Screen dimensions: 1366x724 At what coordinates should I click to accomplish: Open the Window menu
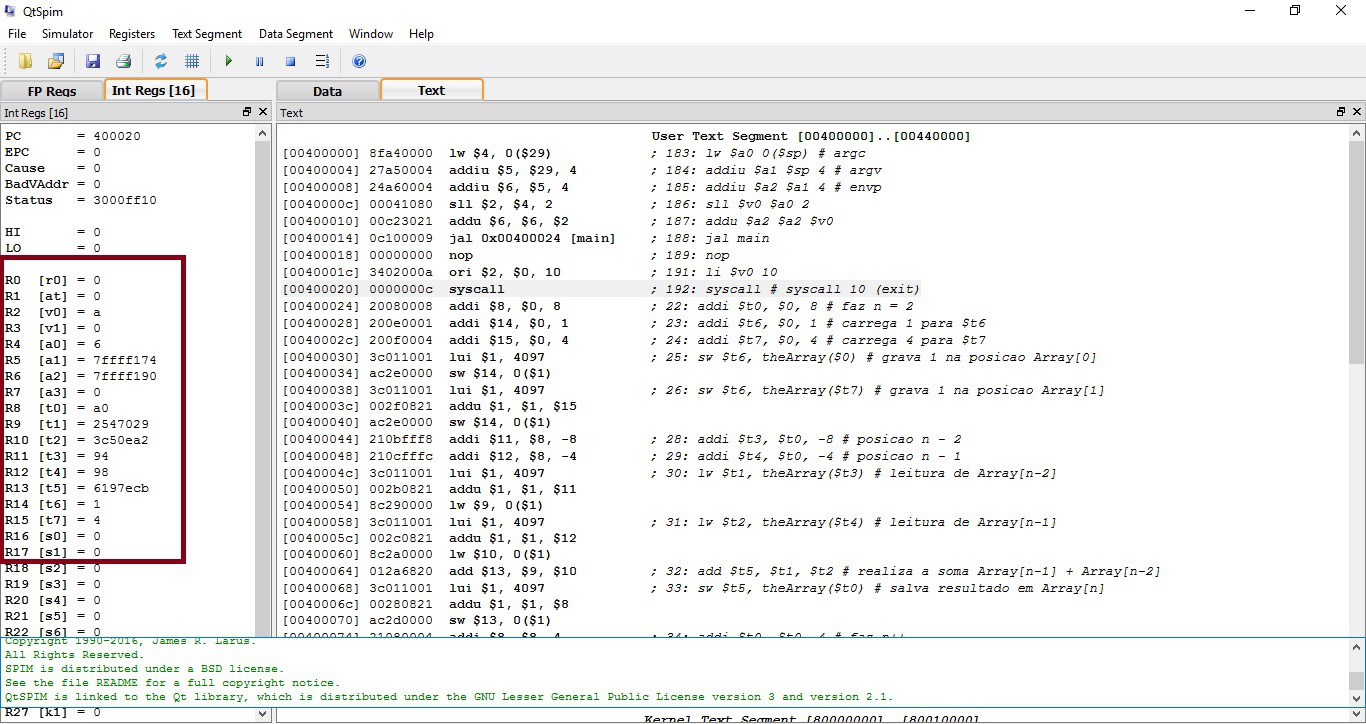pos(371,34)
